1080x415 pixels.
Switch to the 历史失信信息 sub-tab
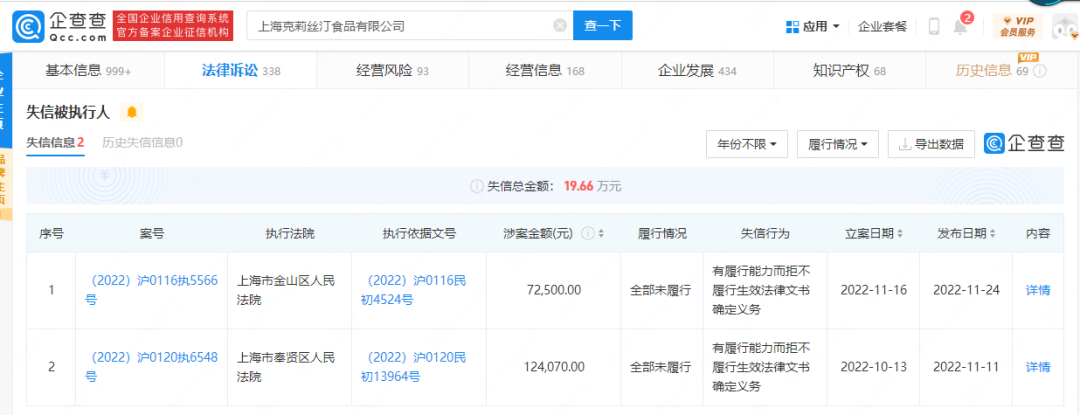click(x=142, y=143)
